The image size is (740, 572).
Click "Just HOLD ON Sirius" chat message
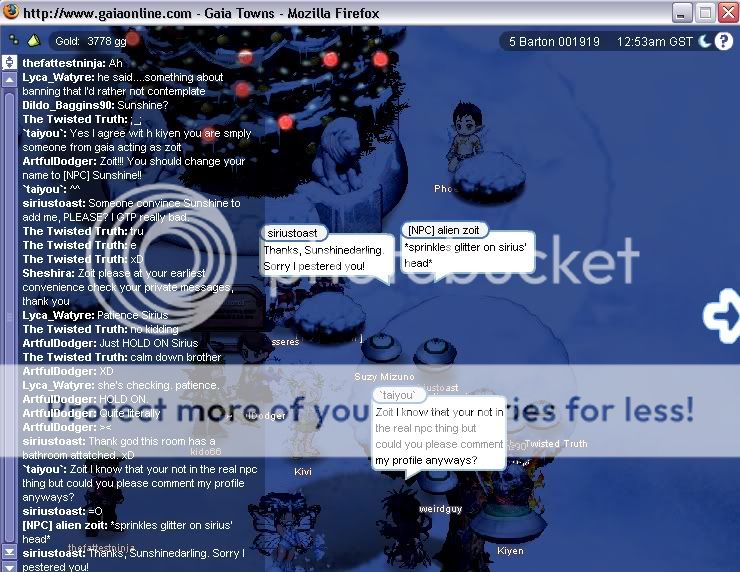coord(149,343)
